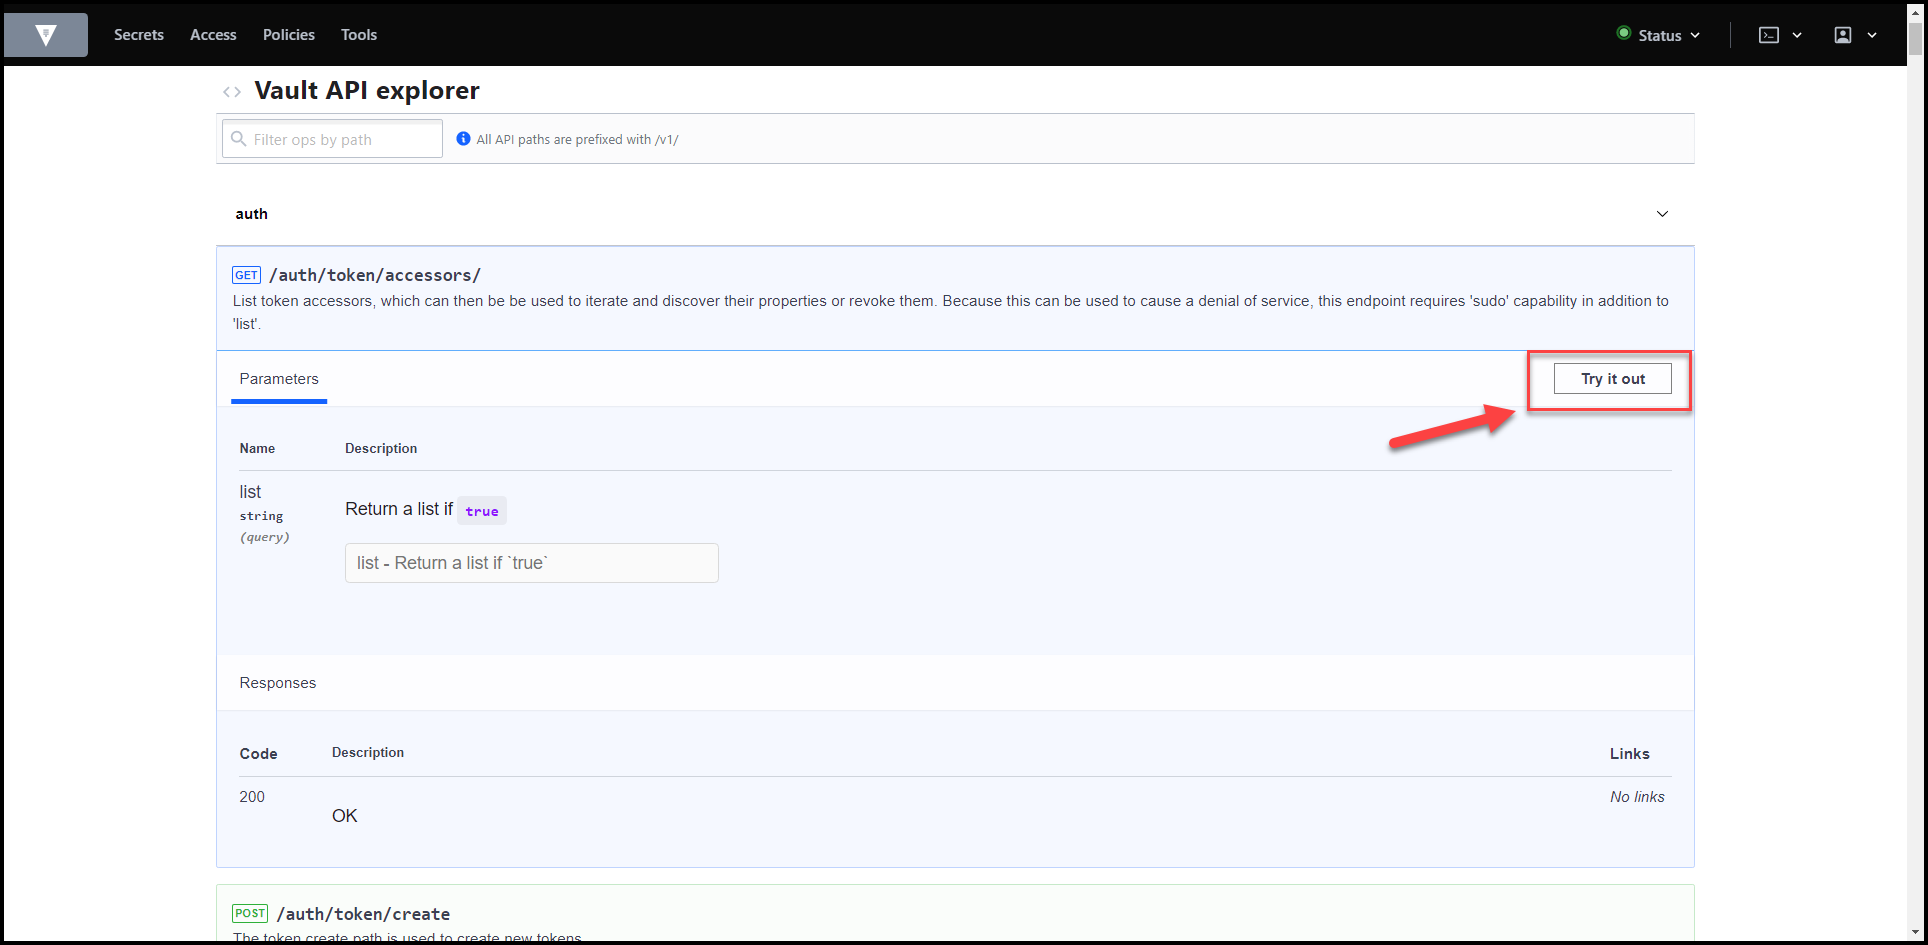Viewport: 1928px width, 945px height.
Task: Click the green status indicator dot
Action: click(x=1624, y=34)
